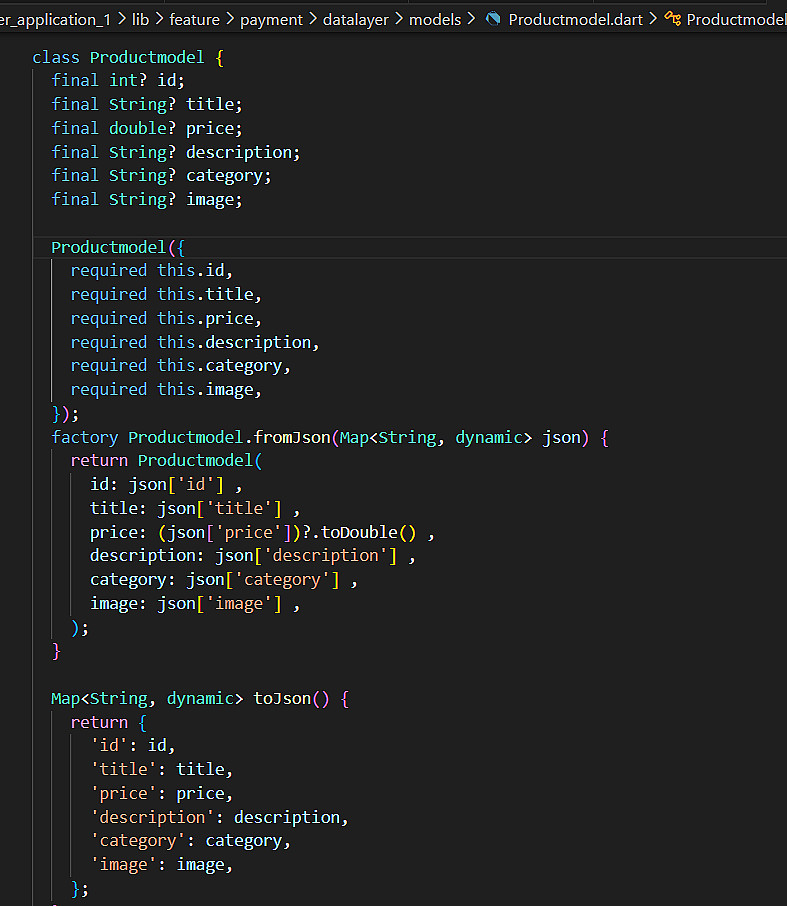Open the feature folder breadcrumb

point(195,19)
